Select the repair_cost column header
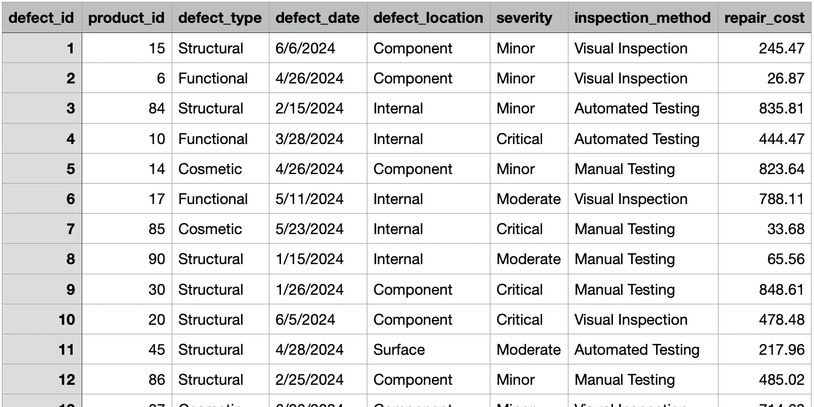Screen dimensions: 814x407 click(766, 18)
